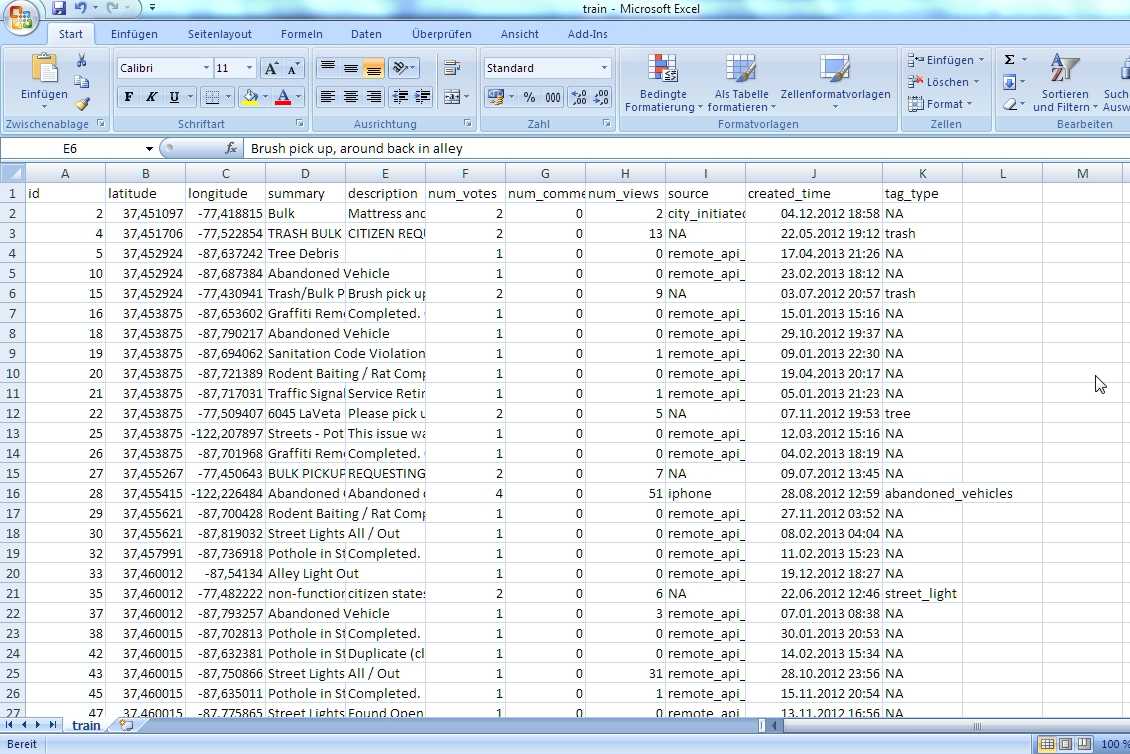Click the AutoSum sigma icon

coord(1010,60)
